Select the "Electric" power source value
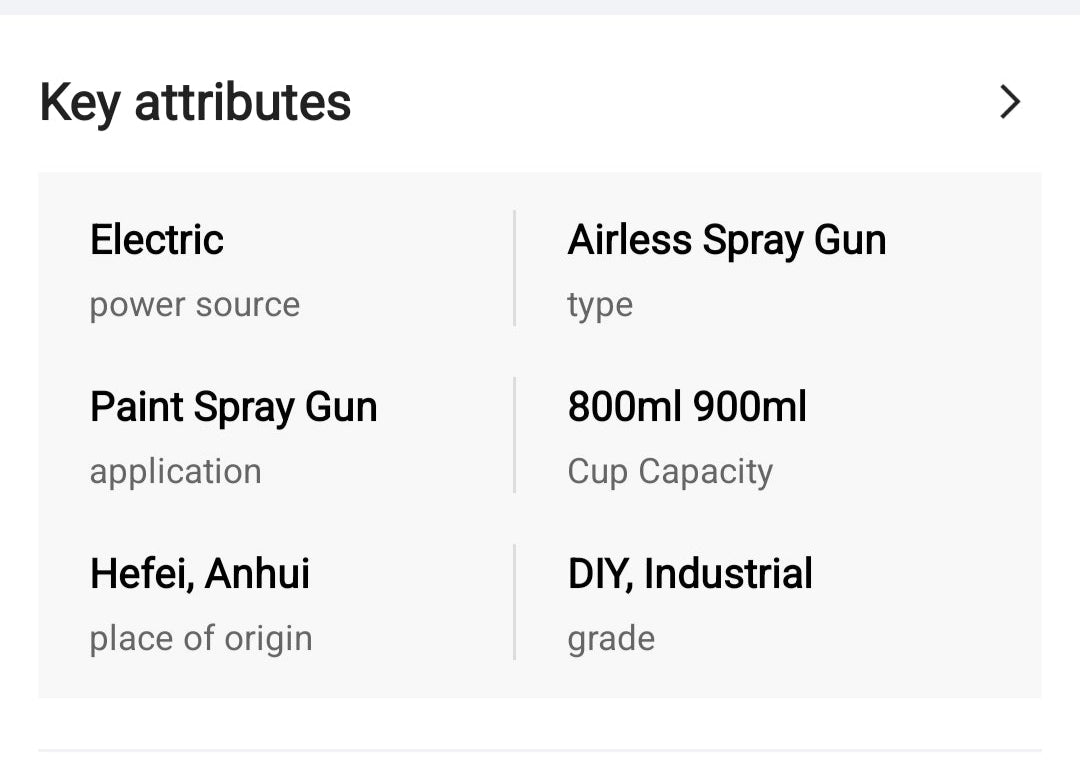1080x766 pixels. click(157, 240)
